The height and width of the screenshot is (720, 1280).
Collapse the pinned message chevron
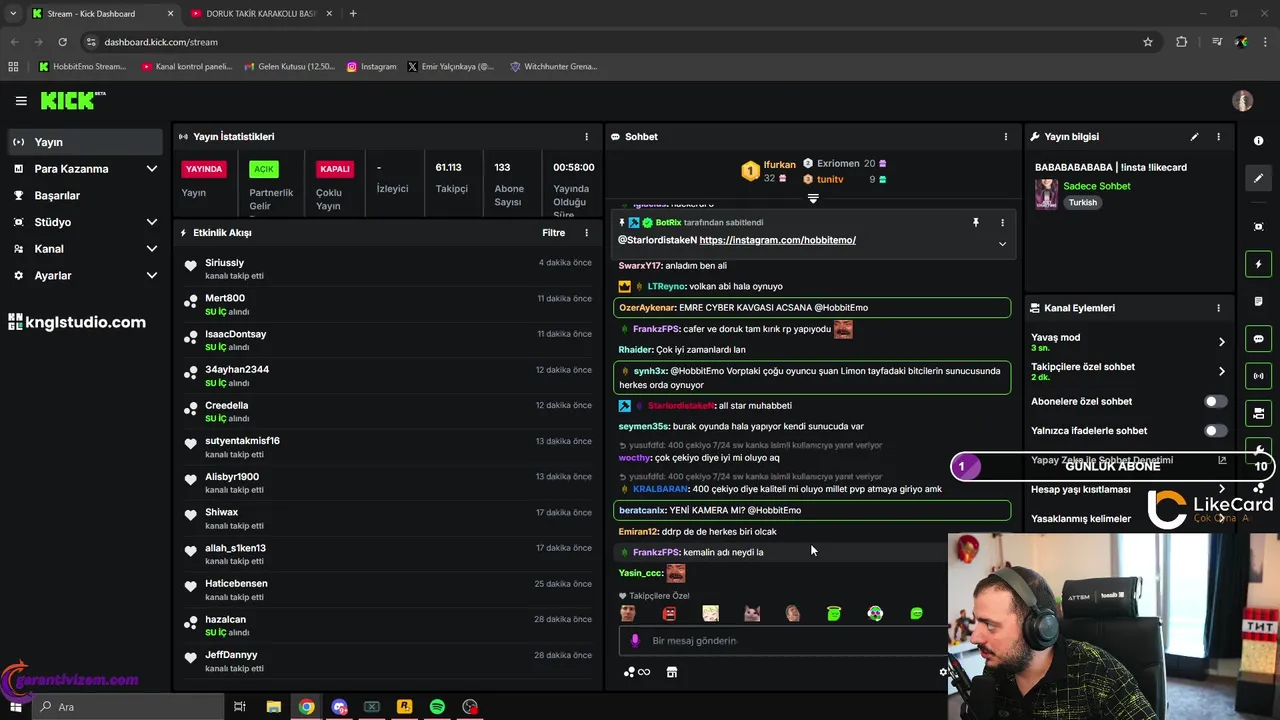1002,244
